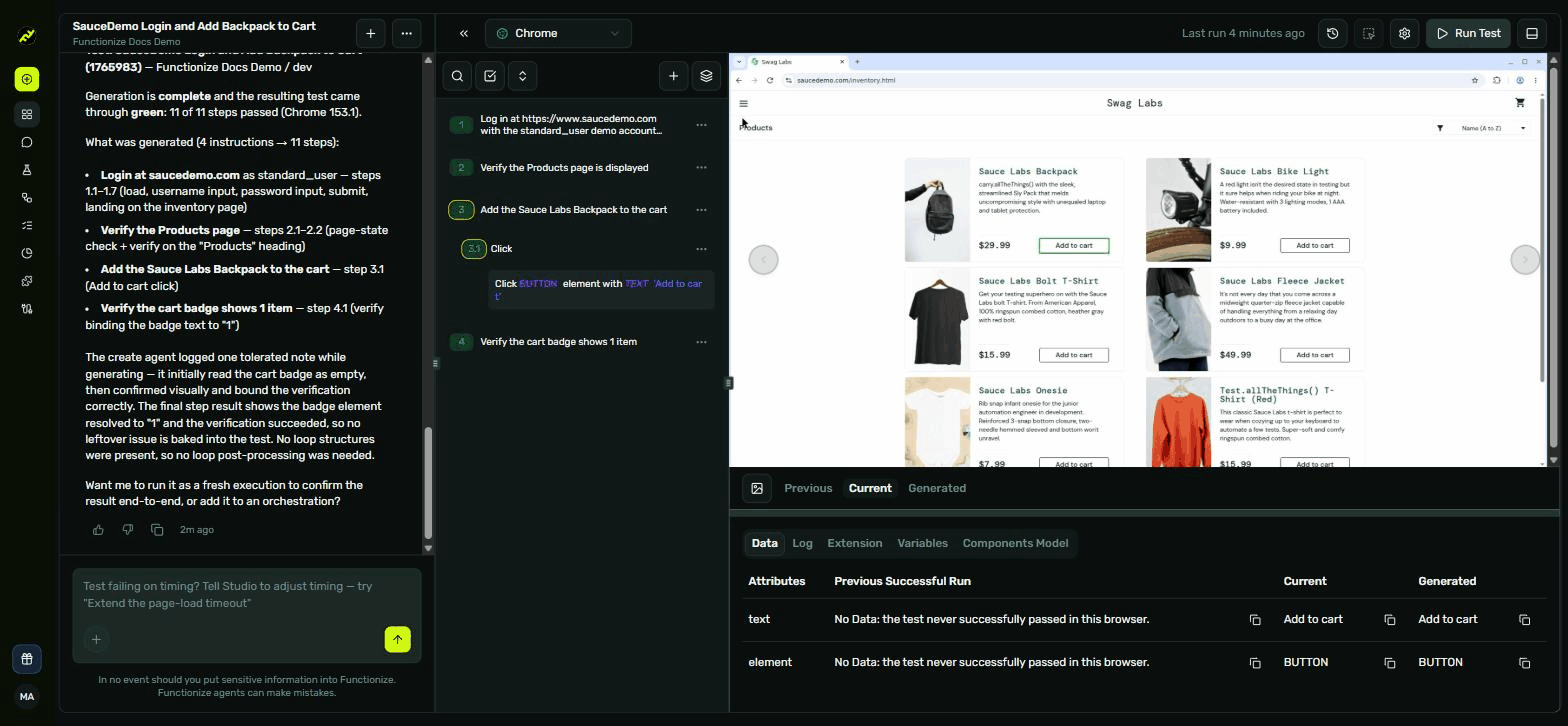Open the flask tests sidebar icon
This screenshot has width=1568, height=726.
click(27, 170)
